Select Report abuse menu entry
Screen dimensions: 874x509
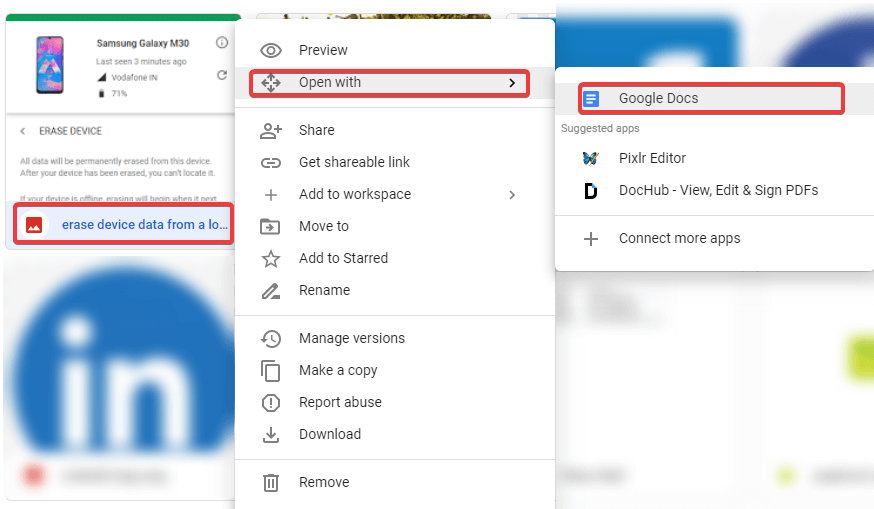[x=395, y=403]
